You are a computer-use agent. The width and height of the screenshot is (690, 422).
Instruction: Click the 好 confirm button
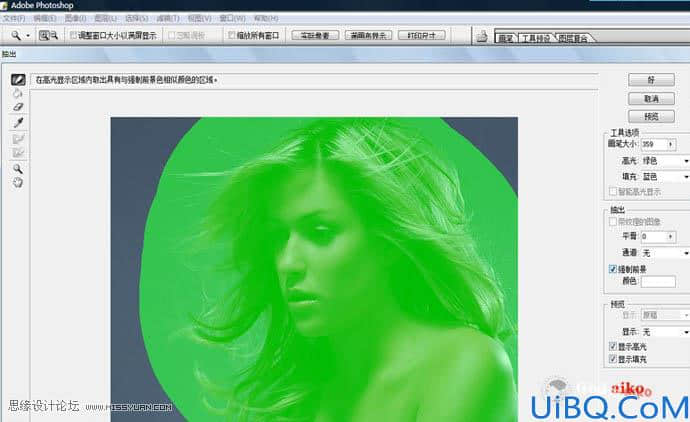point(651,80)
